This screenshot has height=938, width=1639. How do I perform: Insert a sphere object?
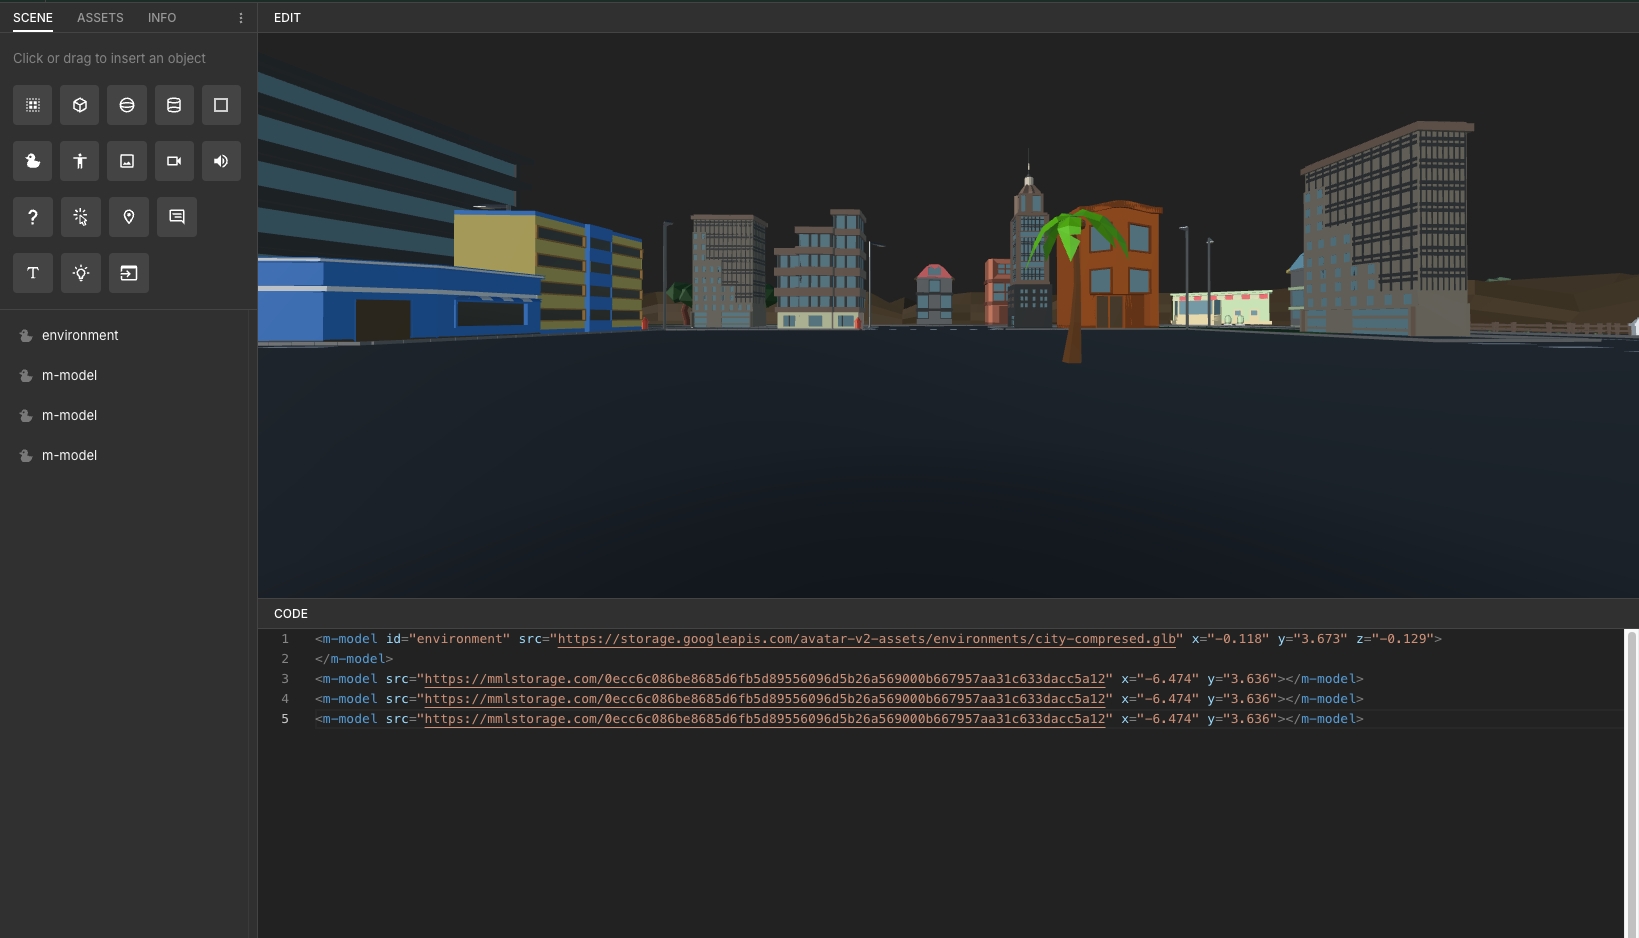[127, 105]
